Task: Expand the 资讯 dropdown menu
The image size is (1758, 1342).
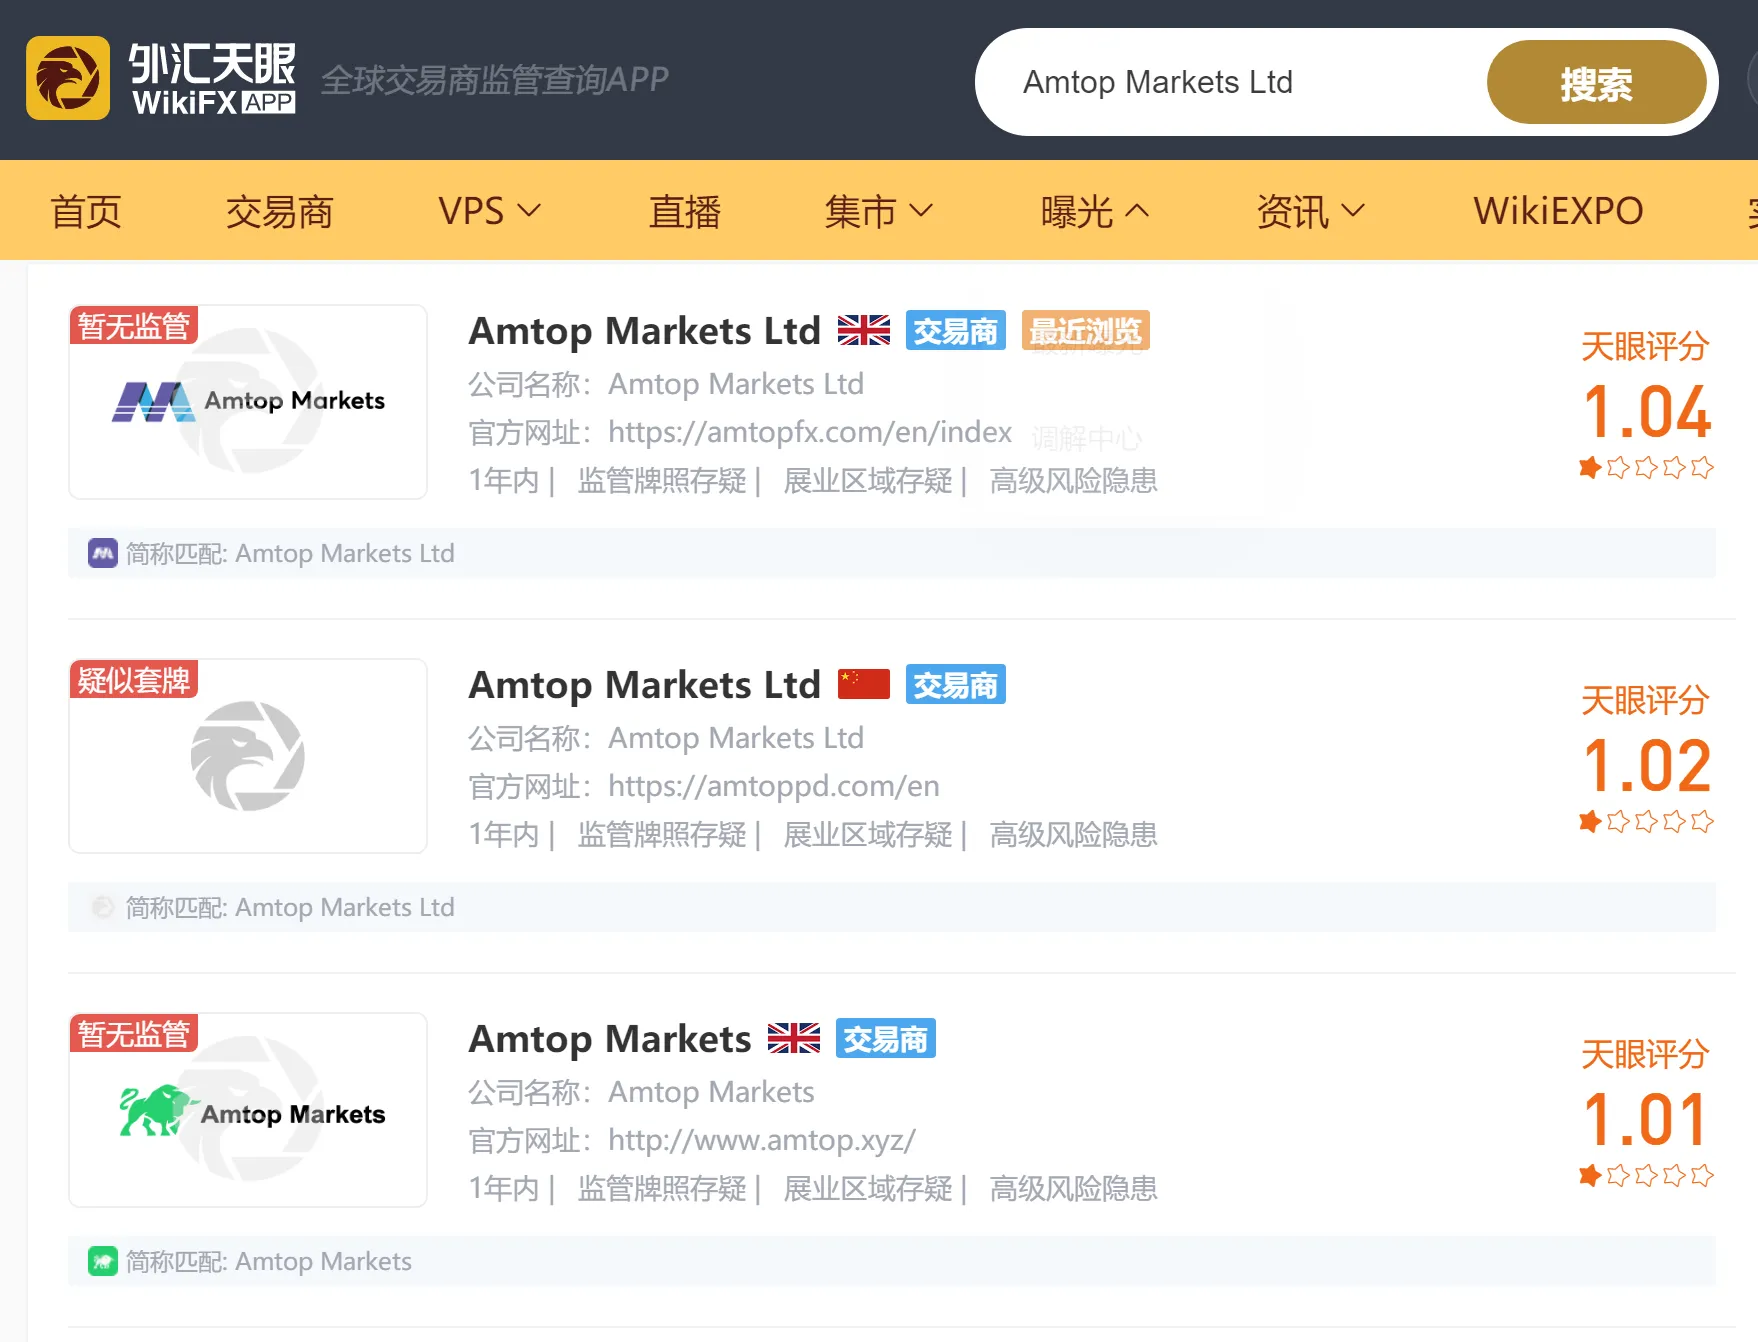Action: click(x=1311, y=211)
